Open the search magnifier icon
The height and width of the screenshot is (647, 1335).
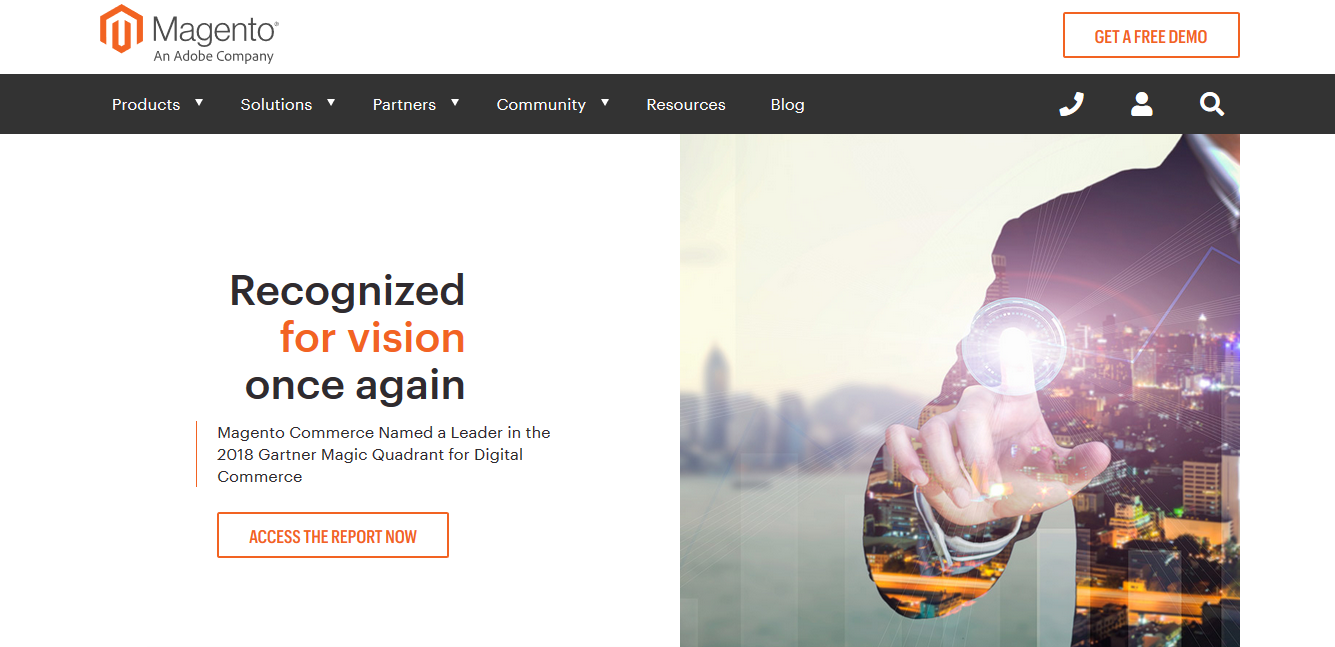coord(1212,104)
